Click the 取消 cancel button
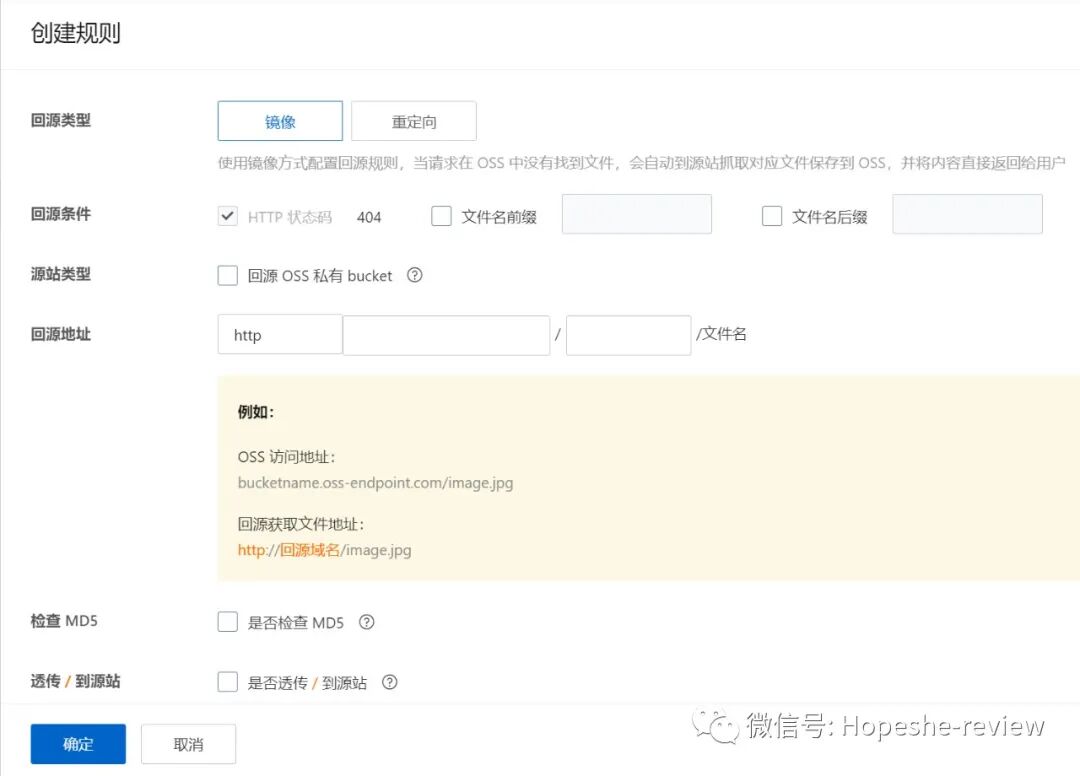 (188, 743)
